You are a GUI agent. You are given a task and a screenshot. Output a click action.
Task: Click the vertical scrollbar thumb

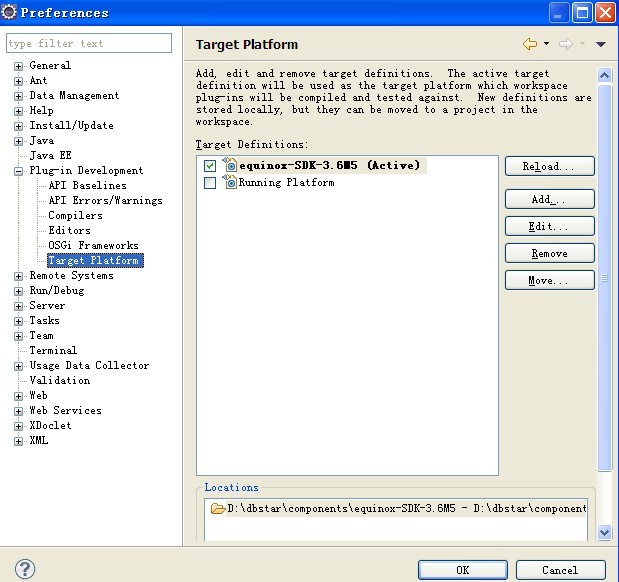point(604,278)
